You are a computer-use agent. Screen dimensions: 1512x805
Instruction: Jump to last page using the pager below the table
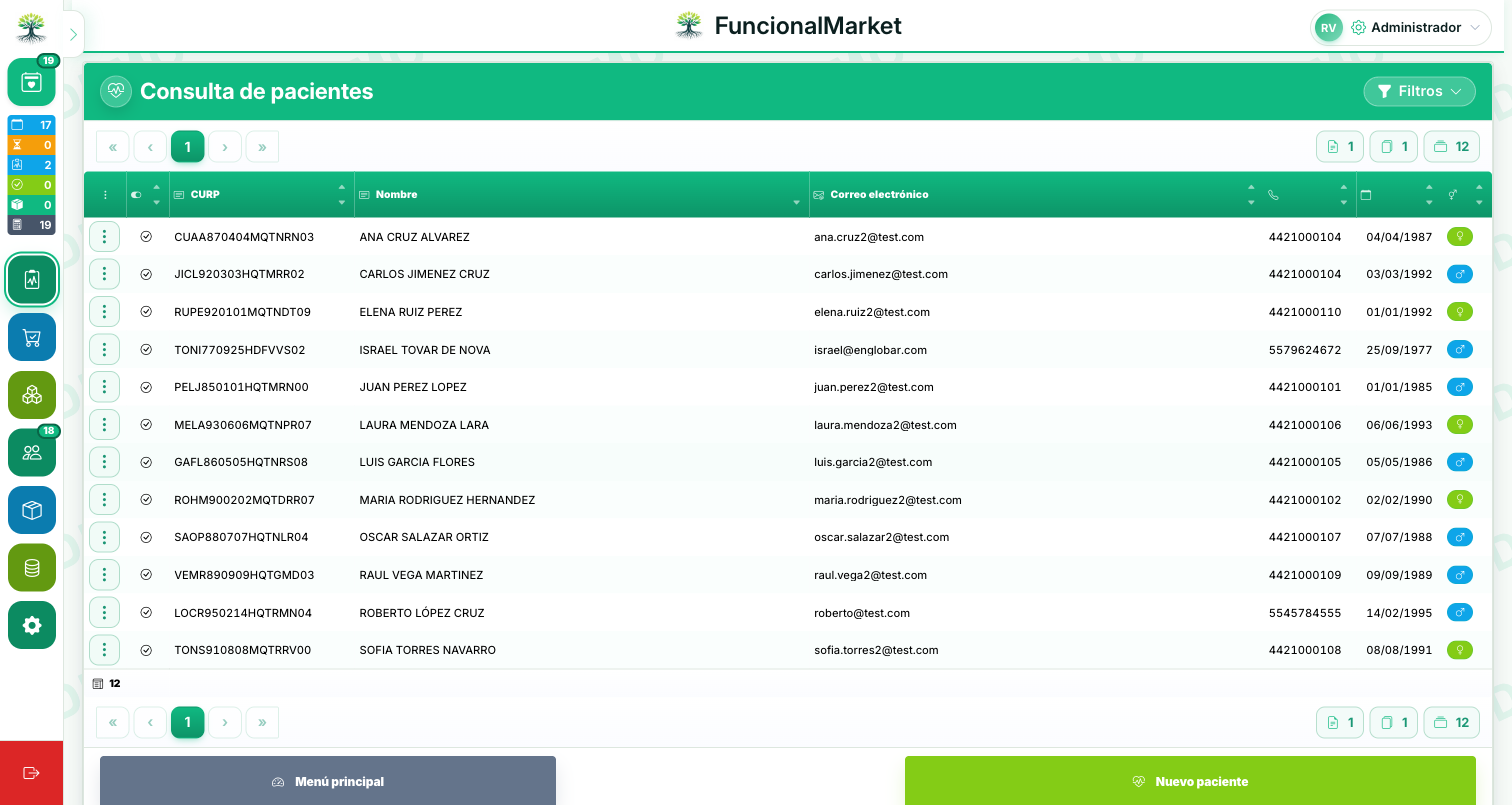[x=262, y=722]
